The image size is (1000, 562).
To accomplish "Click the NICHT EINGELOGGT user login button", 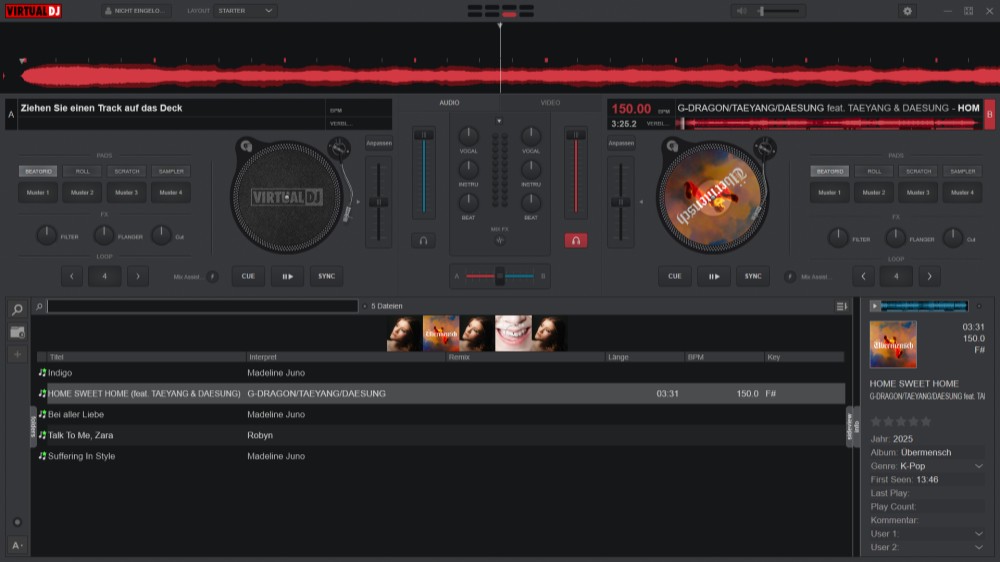I will (136, 11).
